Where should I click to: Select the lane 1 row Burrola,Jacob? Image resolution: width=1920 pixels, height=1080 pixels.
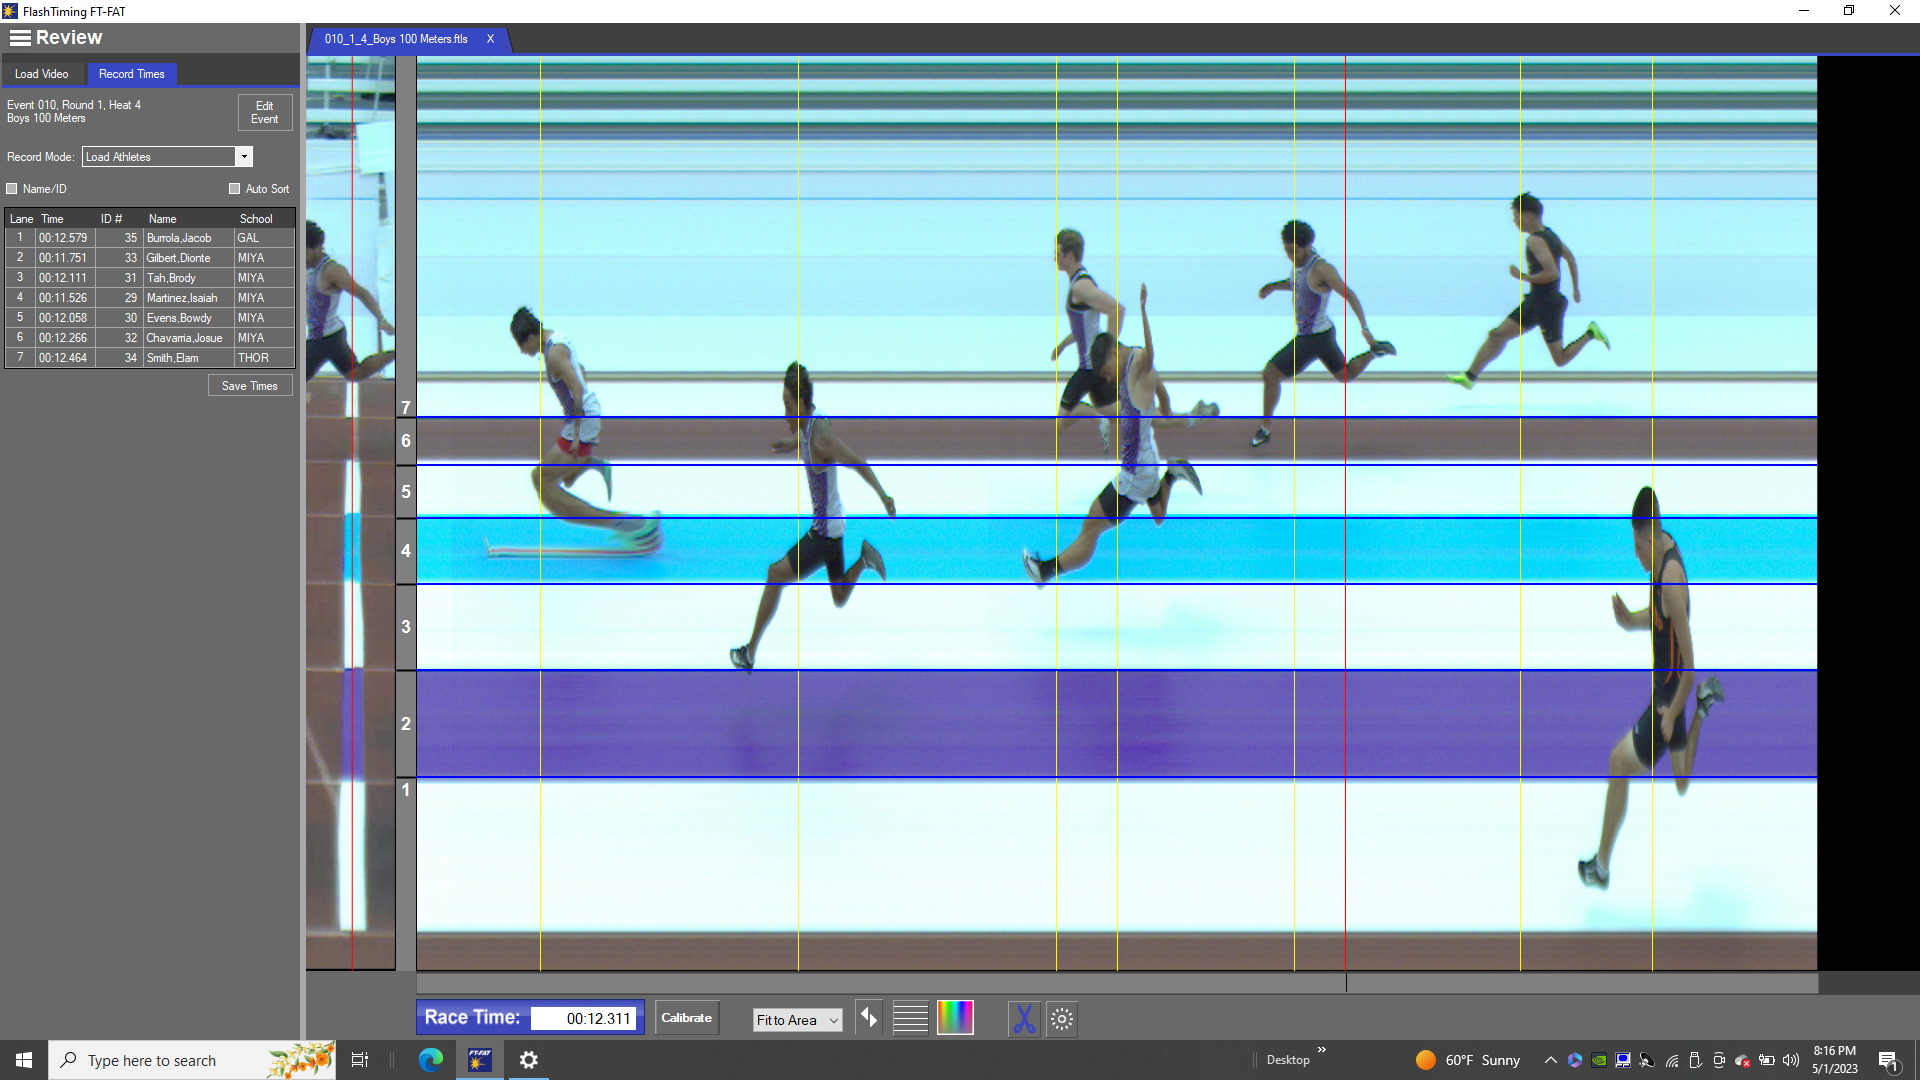point(150,238)
